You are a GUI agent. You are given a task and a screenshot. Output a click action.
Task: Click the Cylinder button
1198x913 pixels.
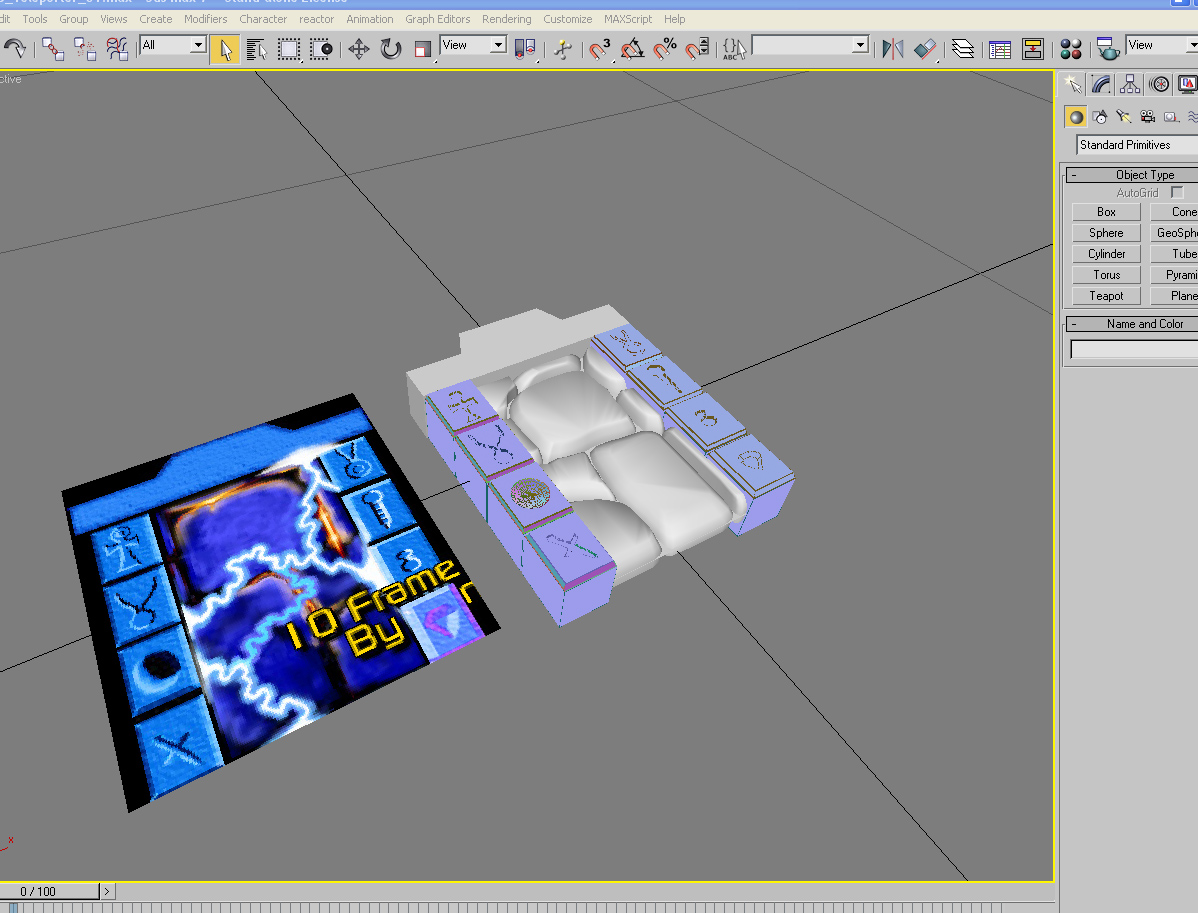pyautogui.click(x=1106, y=254)
